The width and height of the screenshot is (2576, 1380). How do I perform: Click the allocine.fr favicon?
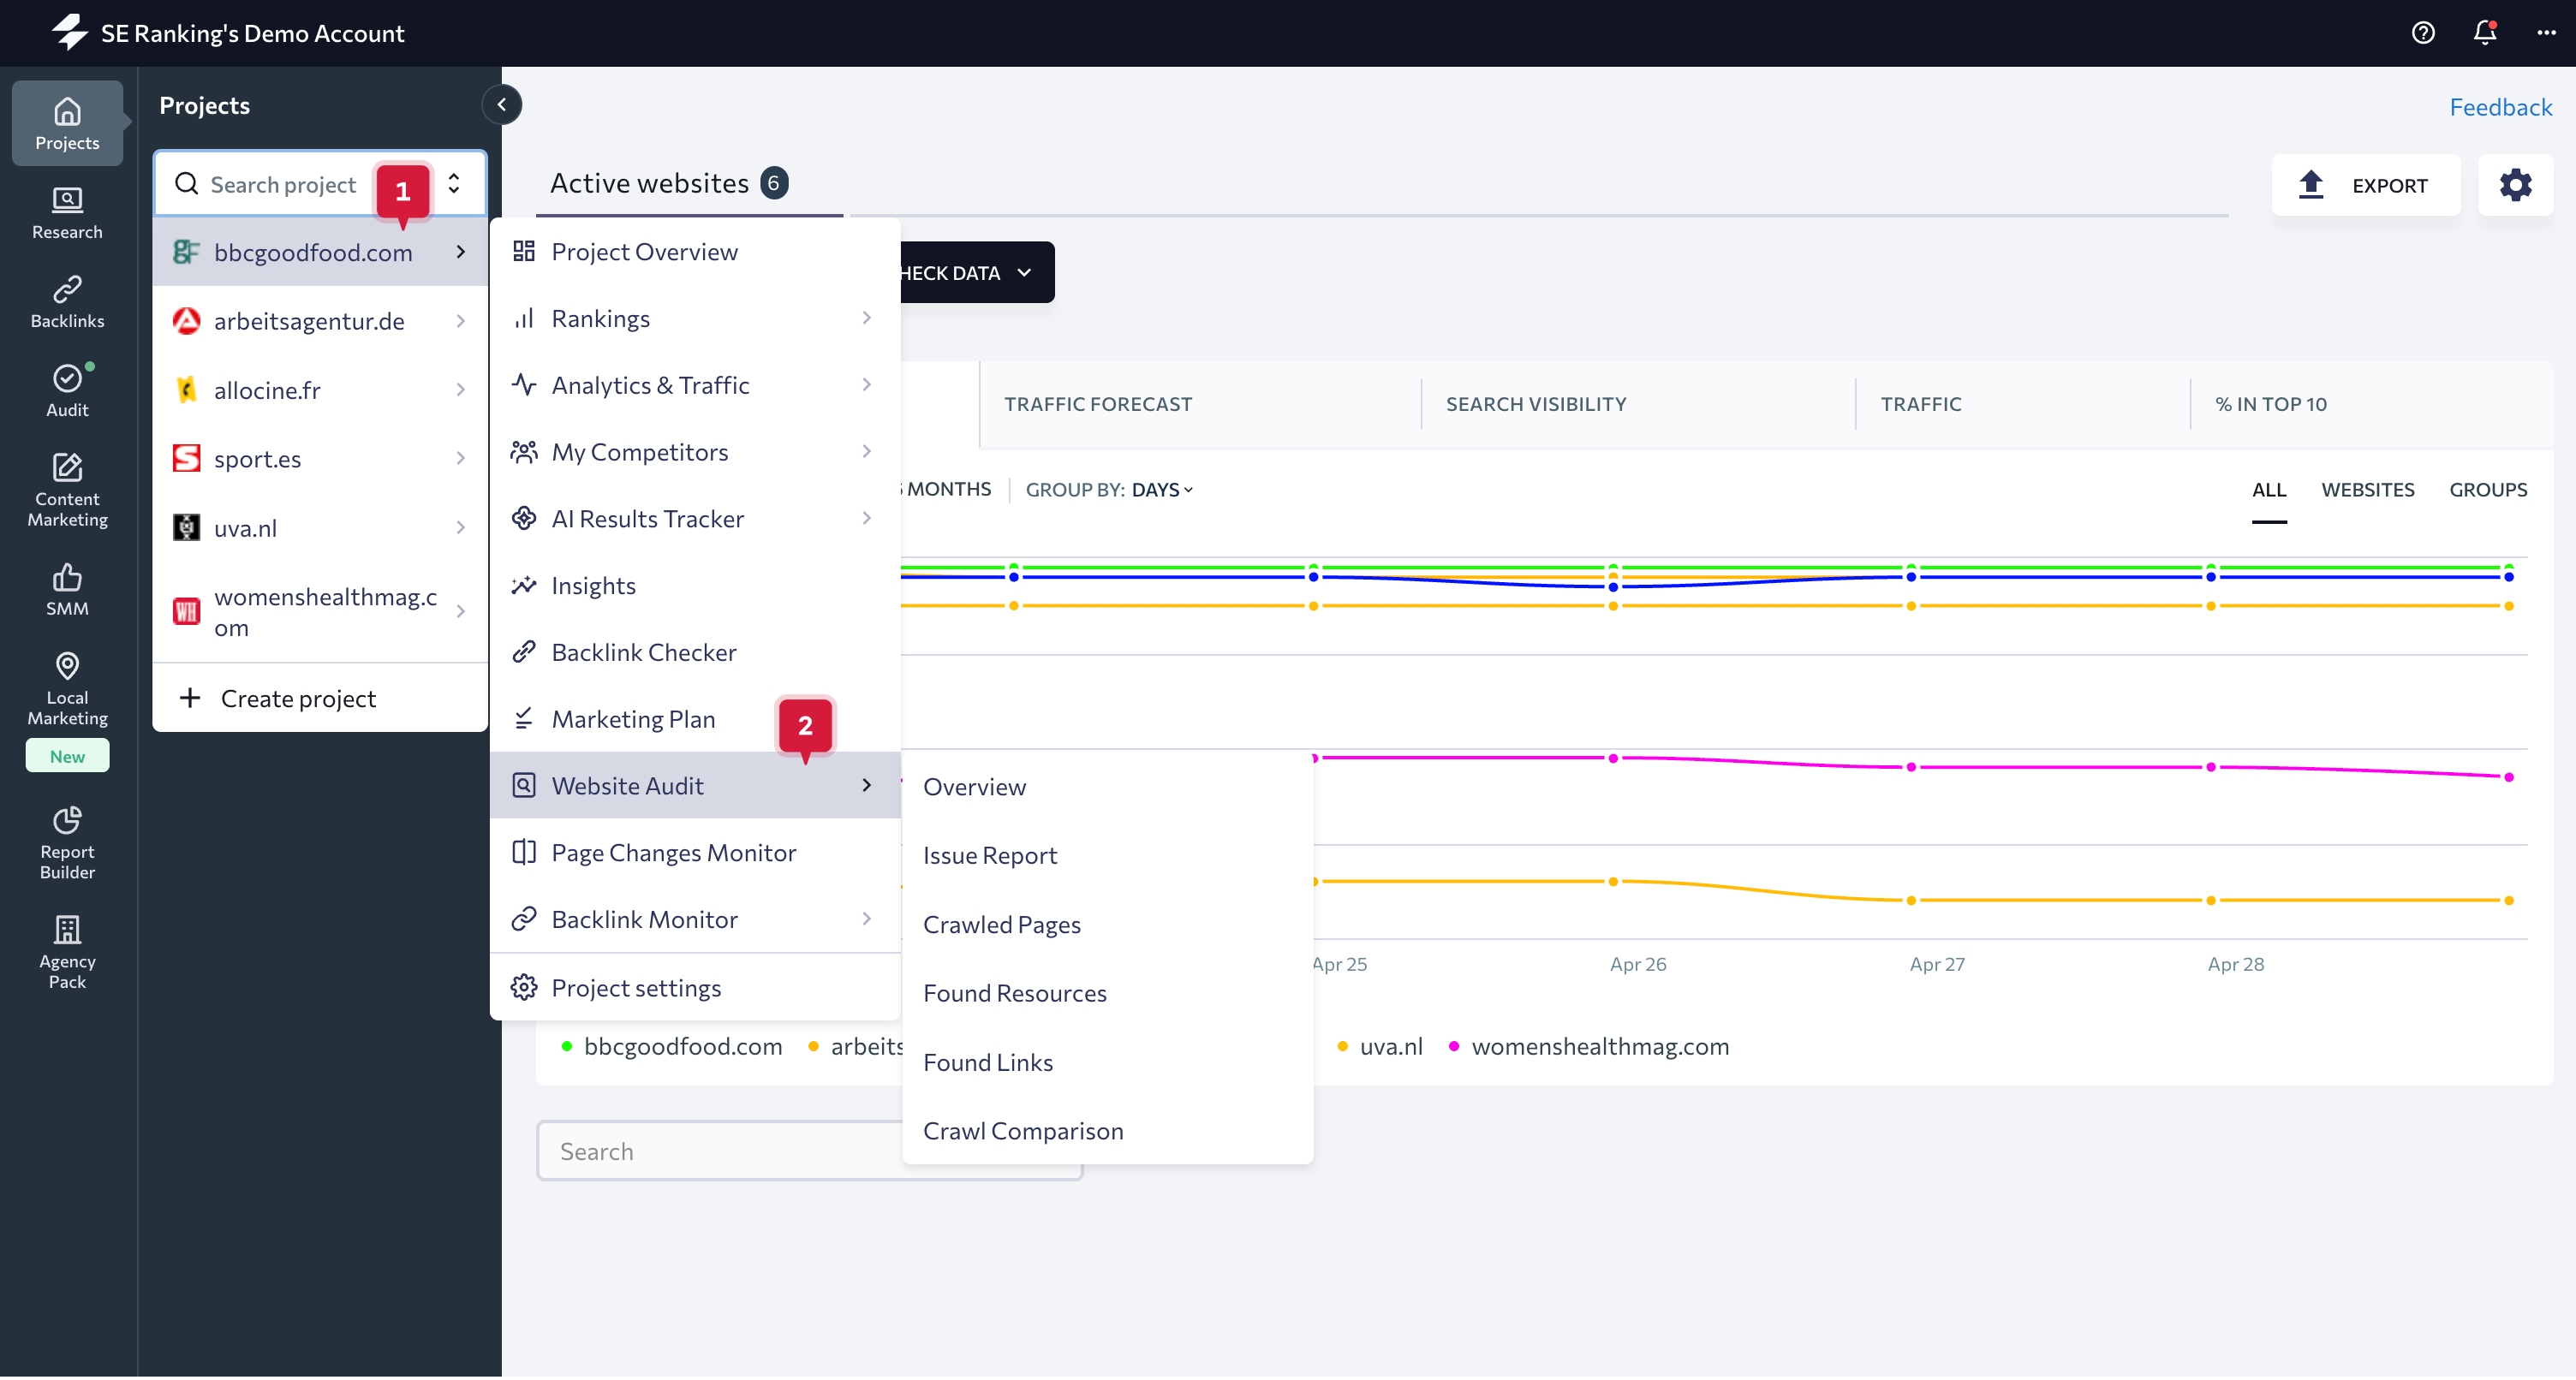pos(186,390)
